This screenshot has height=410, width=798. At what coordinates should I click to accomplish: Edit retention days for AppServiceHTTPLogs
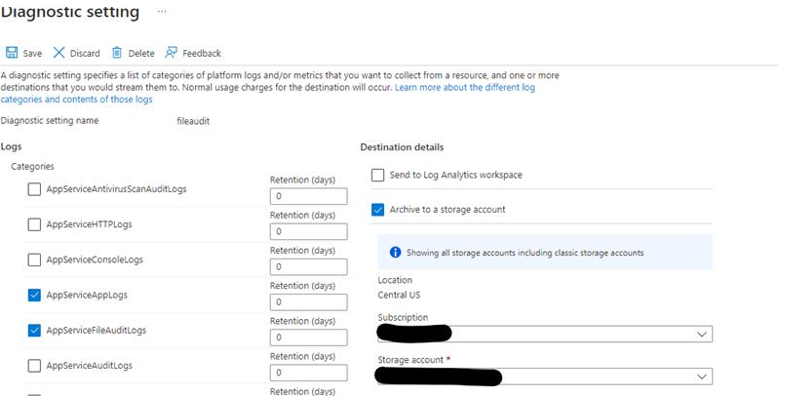coord(308,231)
